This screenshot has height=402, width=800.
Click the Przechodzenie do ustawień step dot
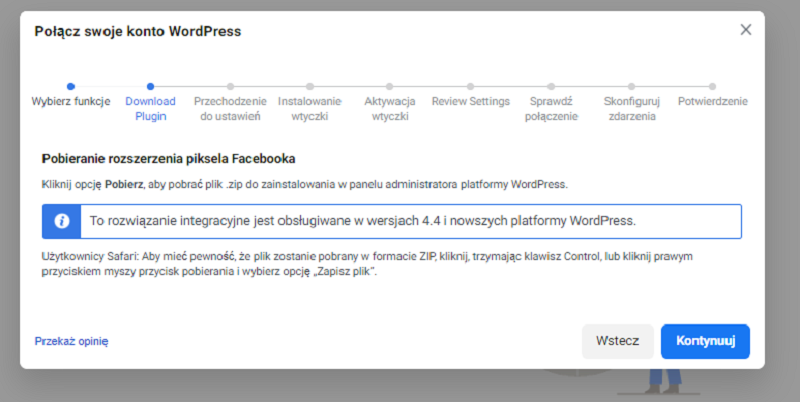230,86
